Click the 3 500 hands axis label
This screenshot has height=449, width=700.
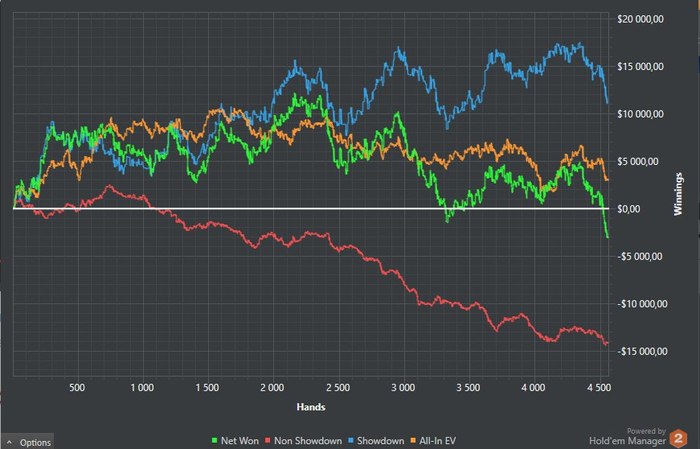click(468, 387)
